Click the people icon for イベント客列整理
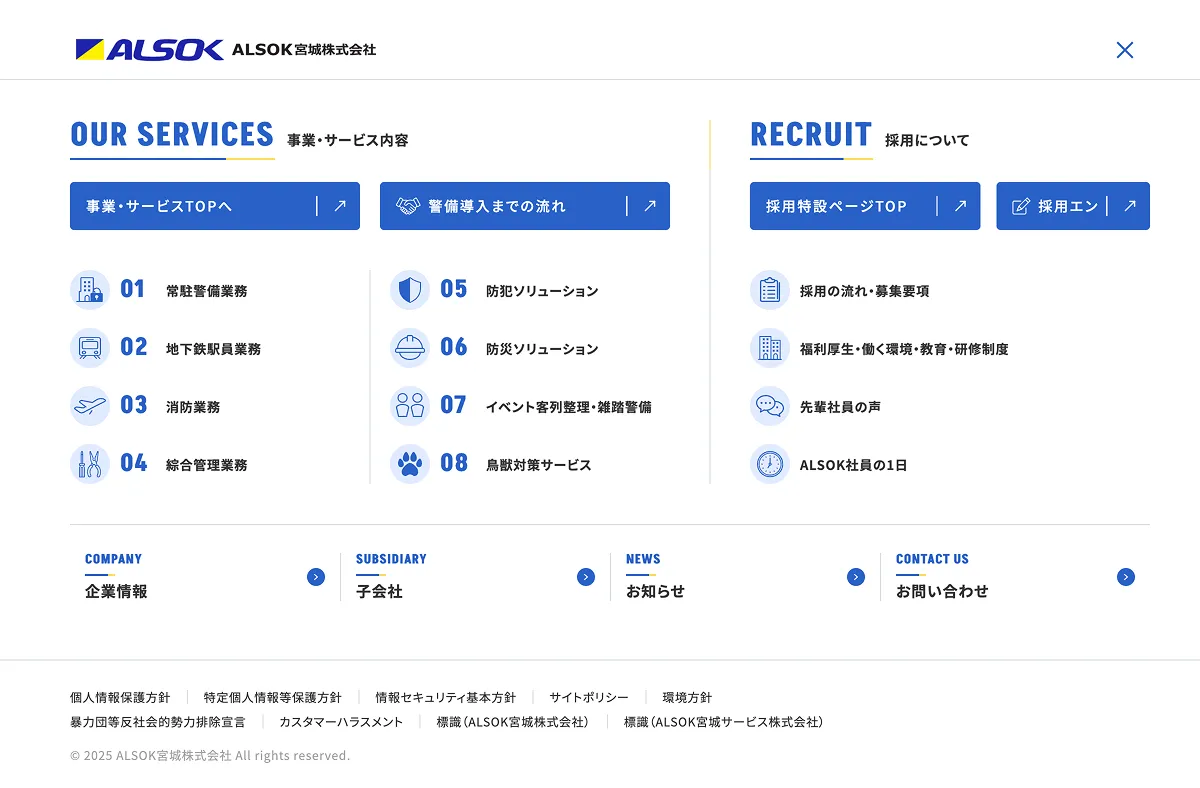The image size is (1200, 788). point(410,406)
